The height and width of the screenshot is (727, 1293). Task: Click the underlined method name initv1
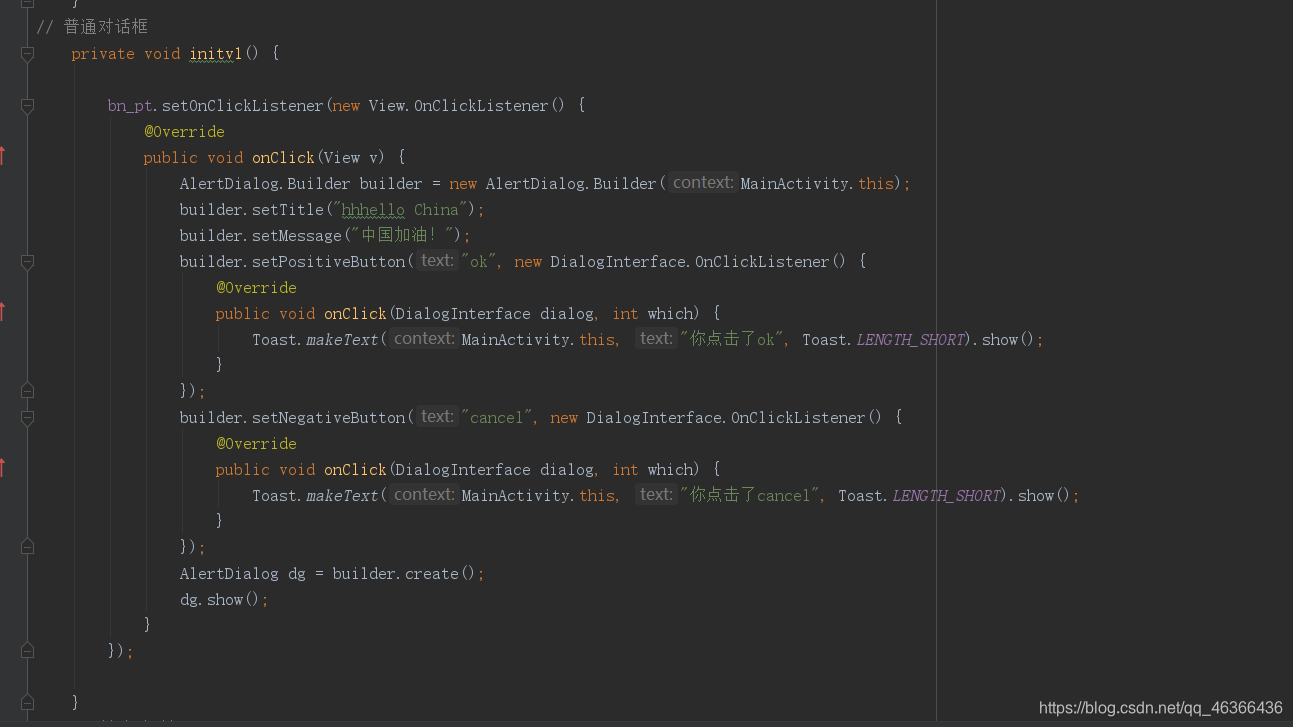tap(215, 54)
